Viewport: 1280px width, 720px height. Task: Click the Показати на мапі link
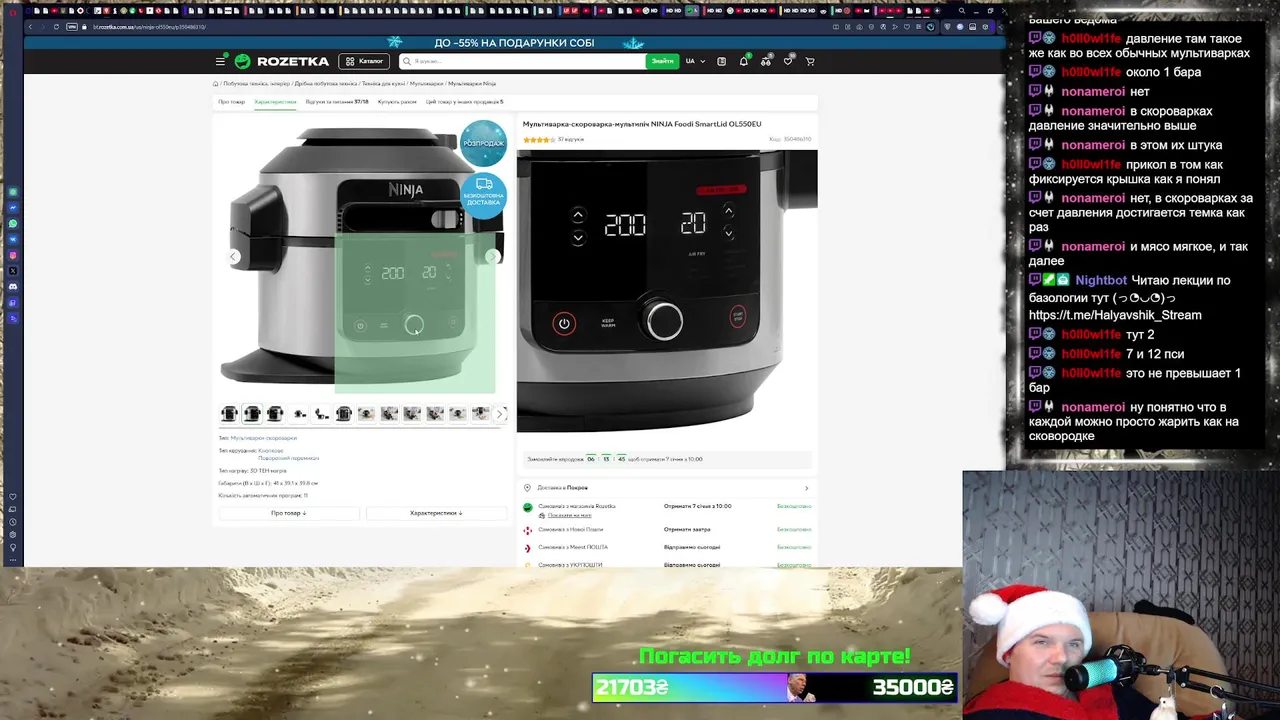tap(569, 515)
